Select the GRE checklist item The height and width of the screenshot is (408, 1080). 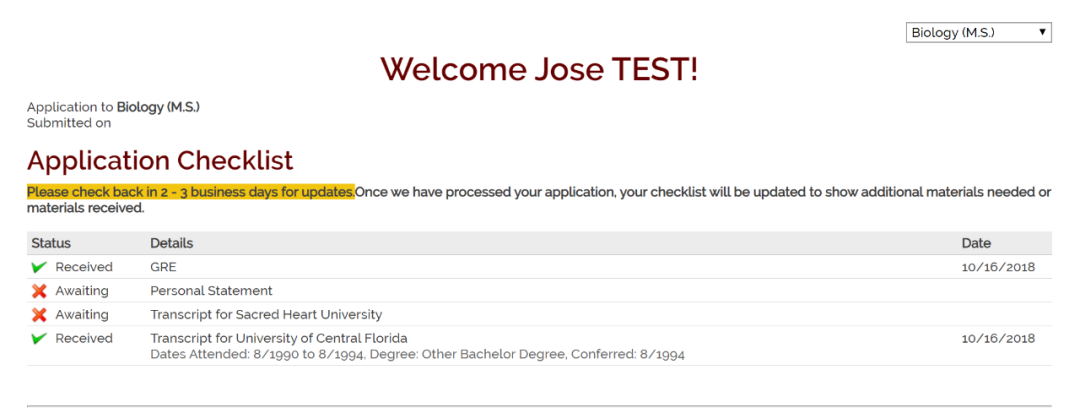coord(162,267)
